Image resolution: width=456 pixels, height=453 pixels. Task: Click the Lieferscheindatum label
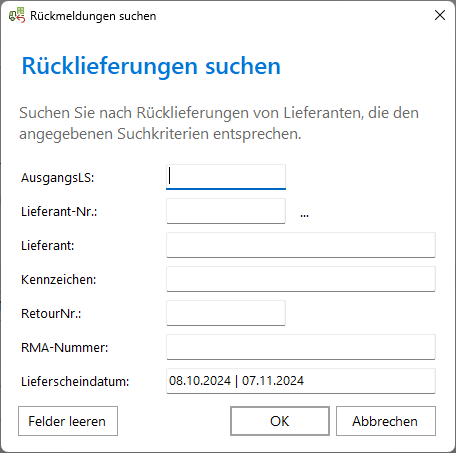coord(75,382)
